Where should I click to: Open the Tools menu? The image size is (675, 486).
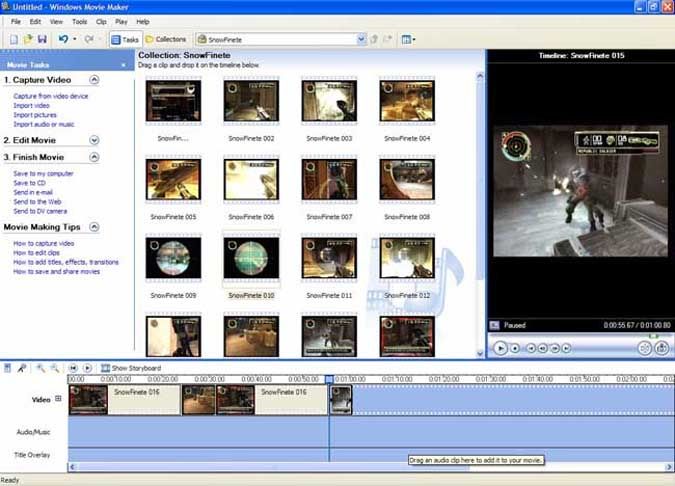79,21
